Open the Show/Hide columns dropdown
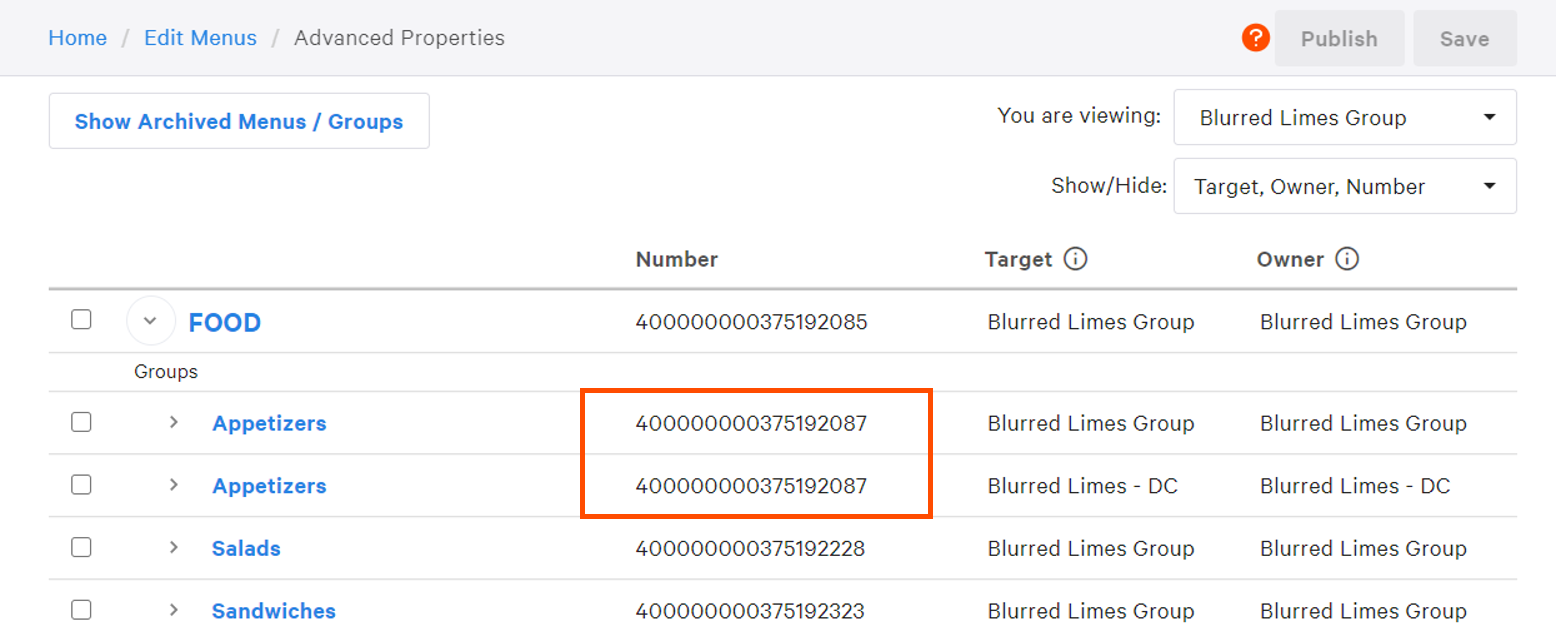 point(1344,186)
